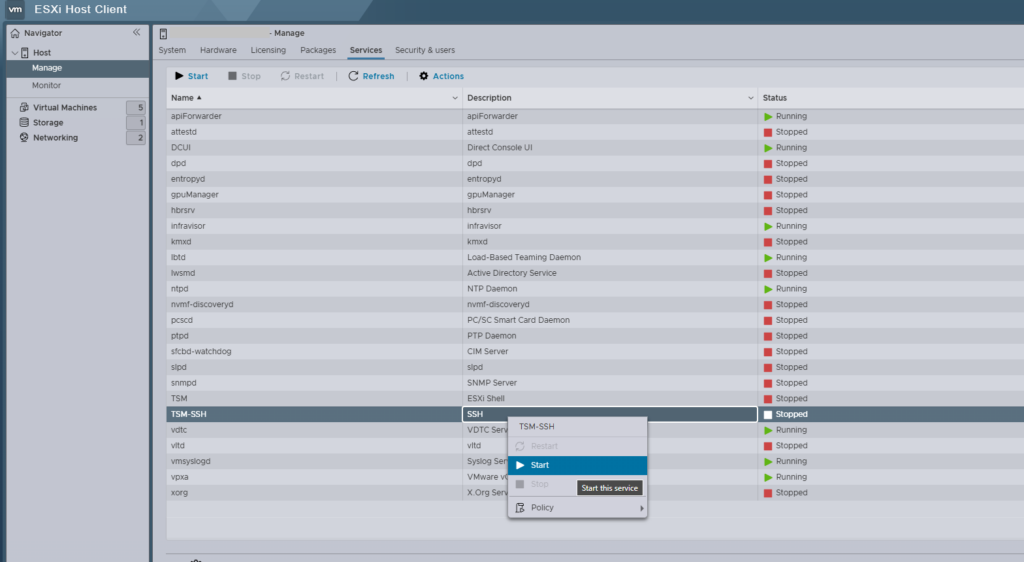Click the white Stopped icon for TSM-SSH
Viewport: 1024px width, 562px height.
pos(768,414)
